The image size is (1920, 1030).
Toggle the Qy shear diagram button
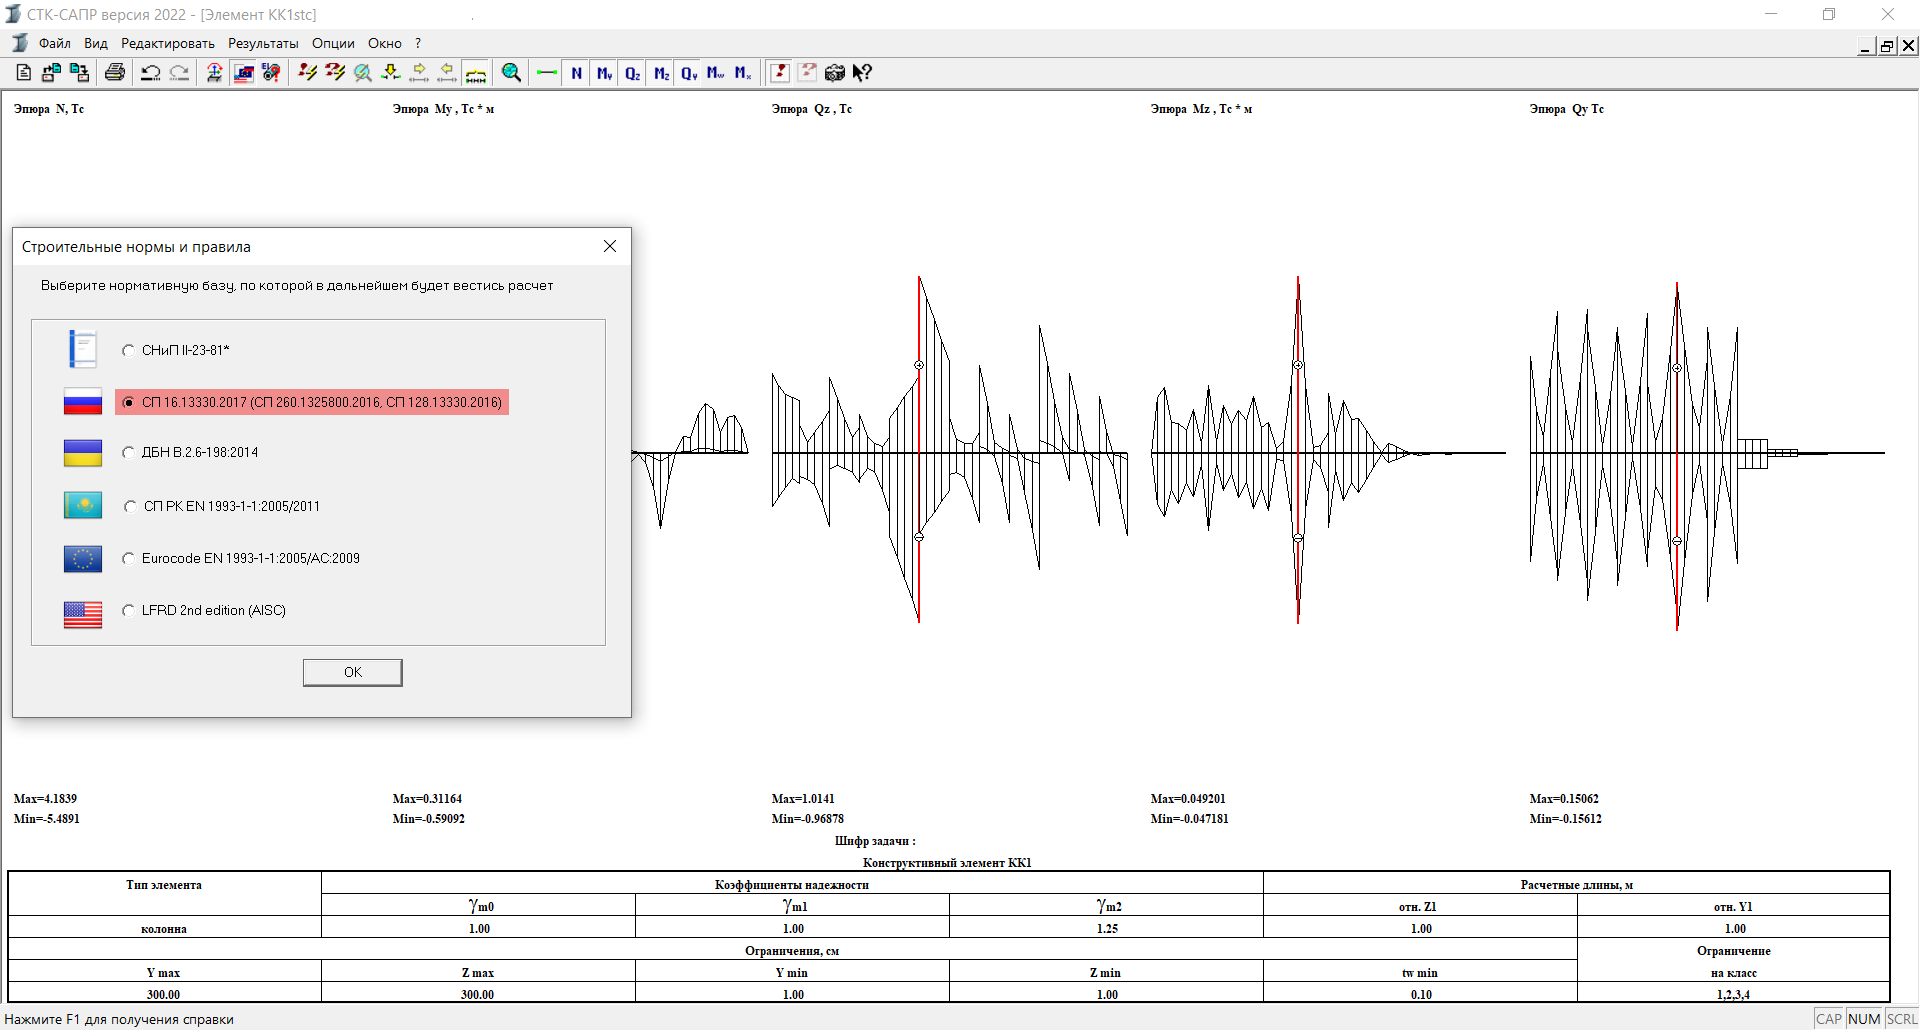pos(689,73)
